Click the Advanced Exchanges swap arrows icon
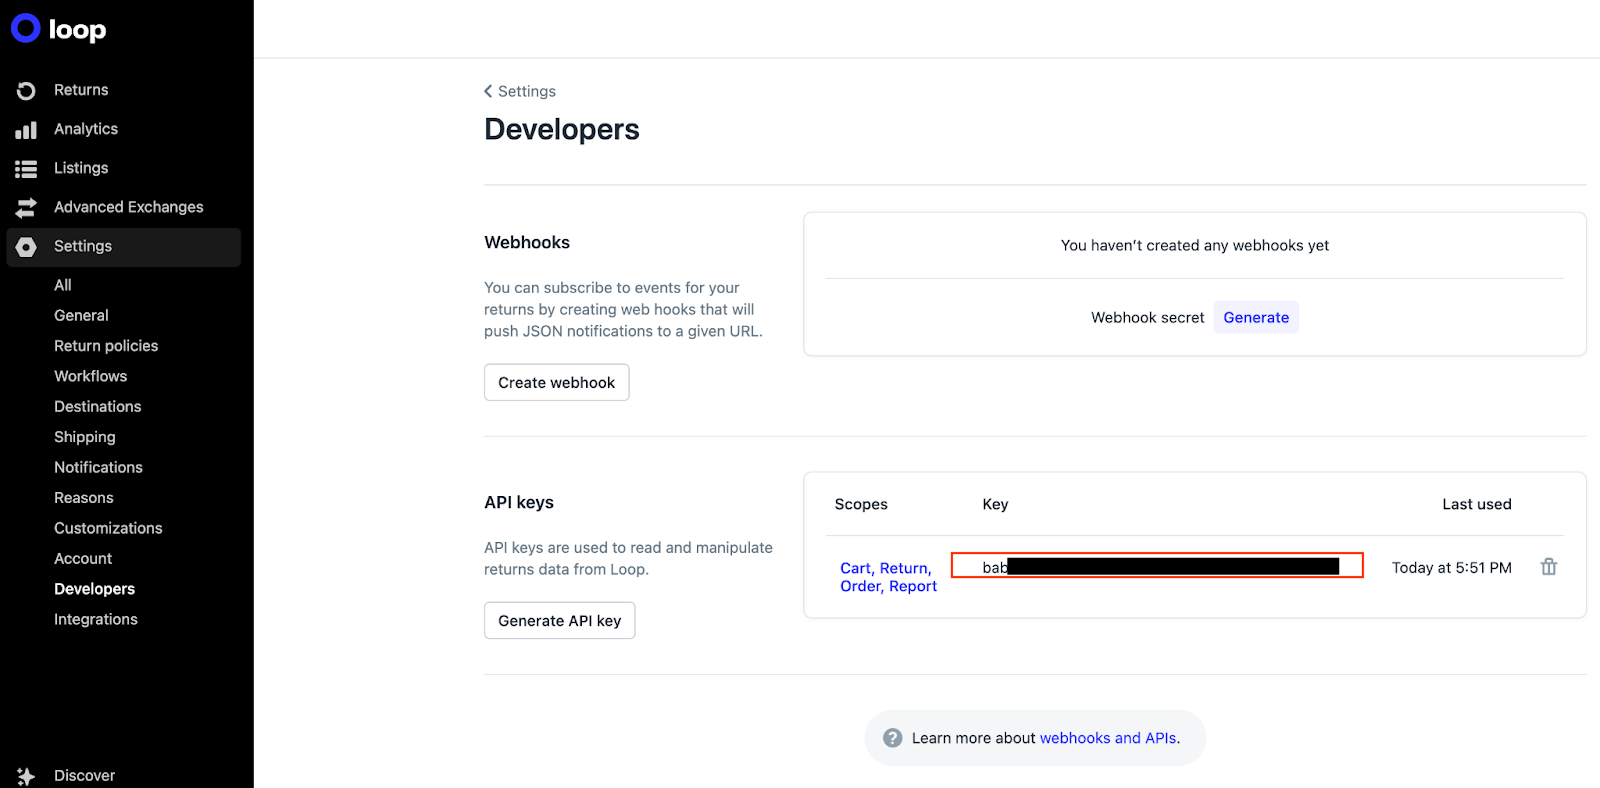 (26, 208)
